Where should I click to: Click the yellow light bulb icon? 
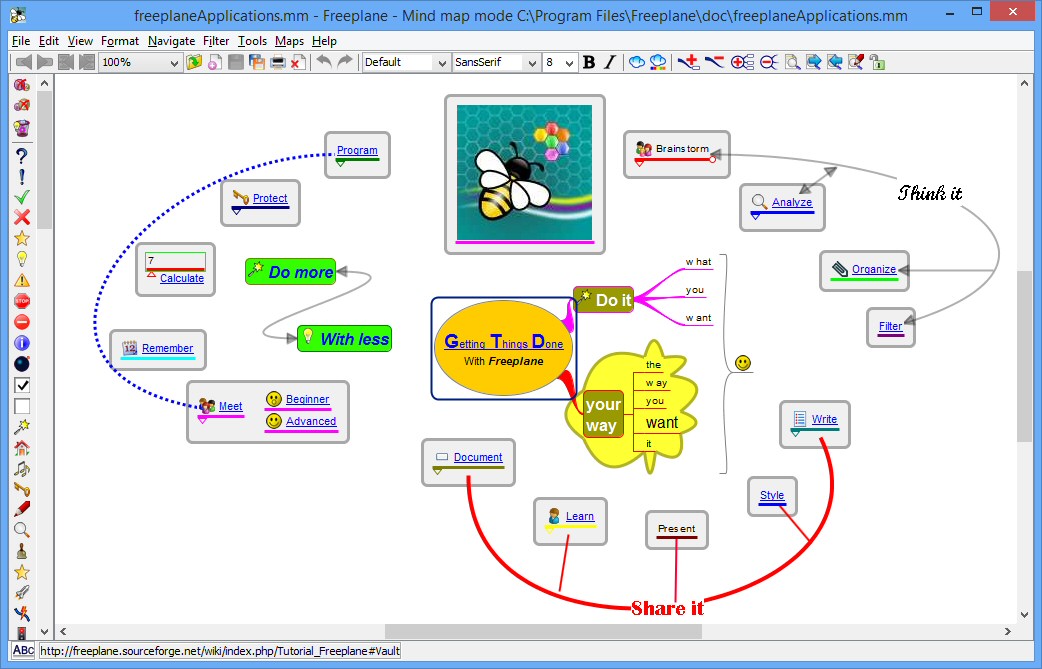[21, 259]
